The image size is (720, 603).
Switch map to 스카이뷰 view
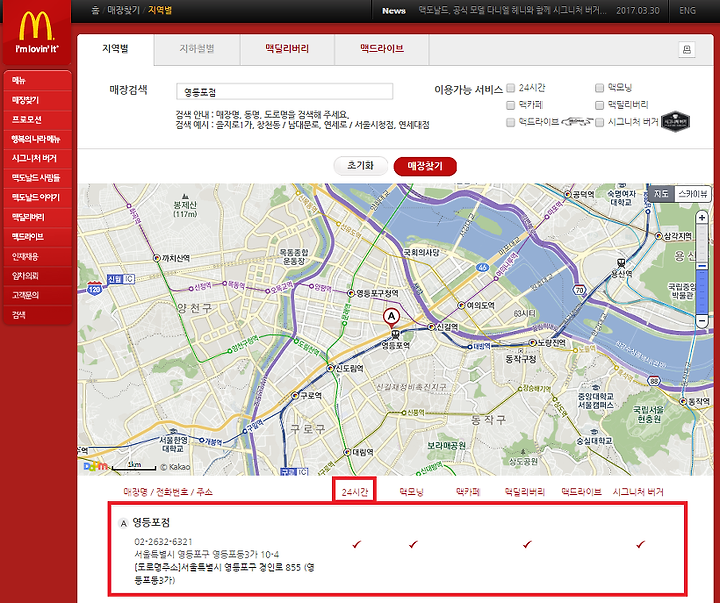pos(692,194)
